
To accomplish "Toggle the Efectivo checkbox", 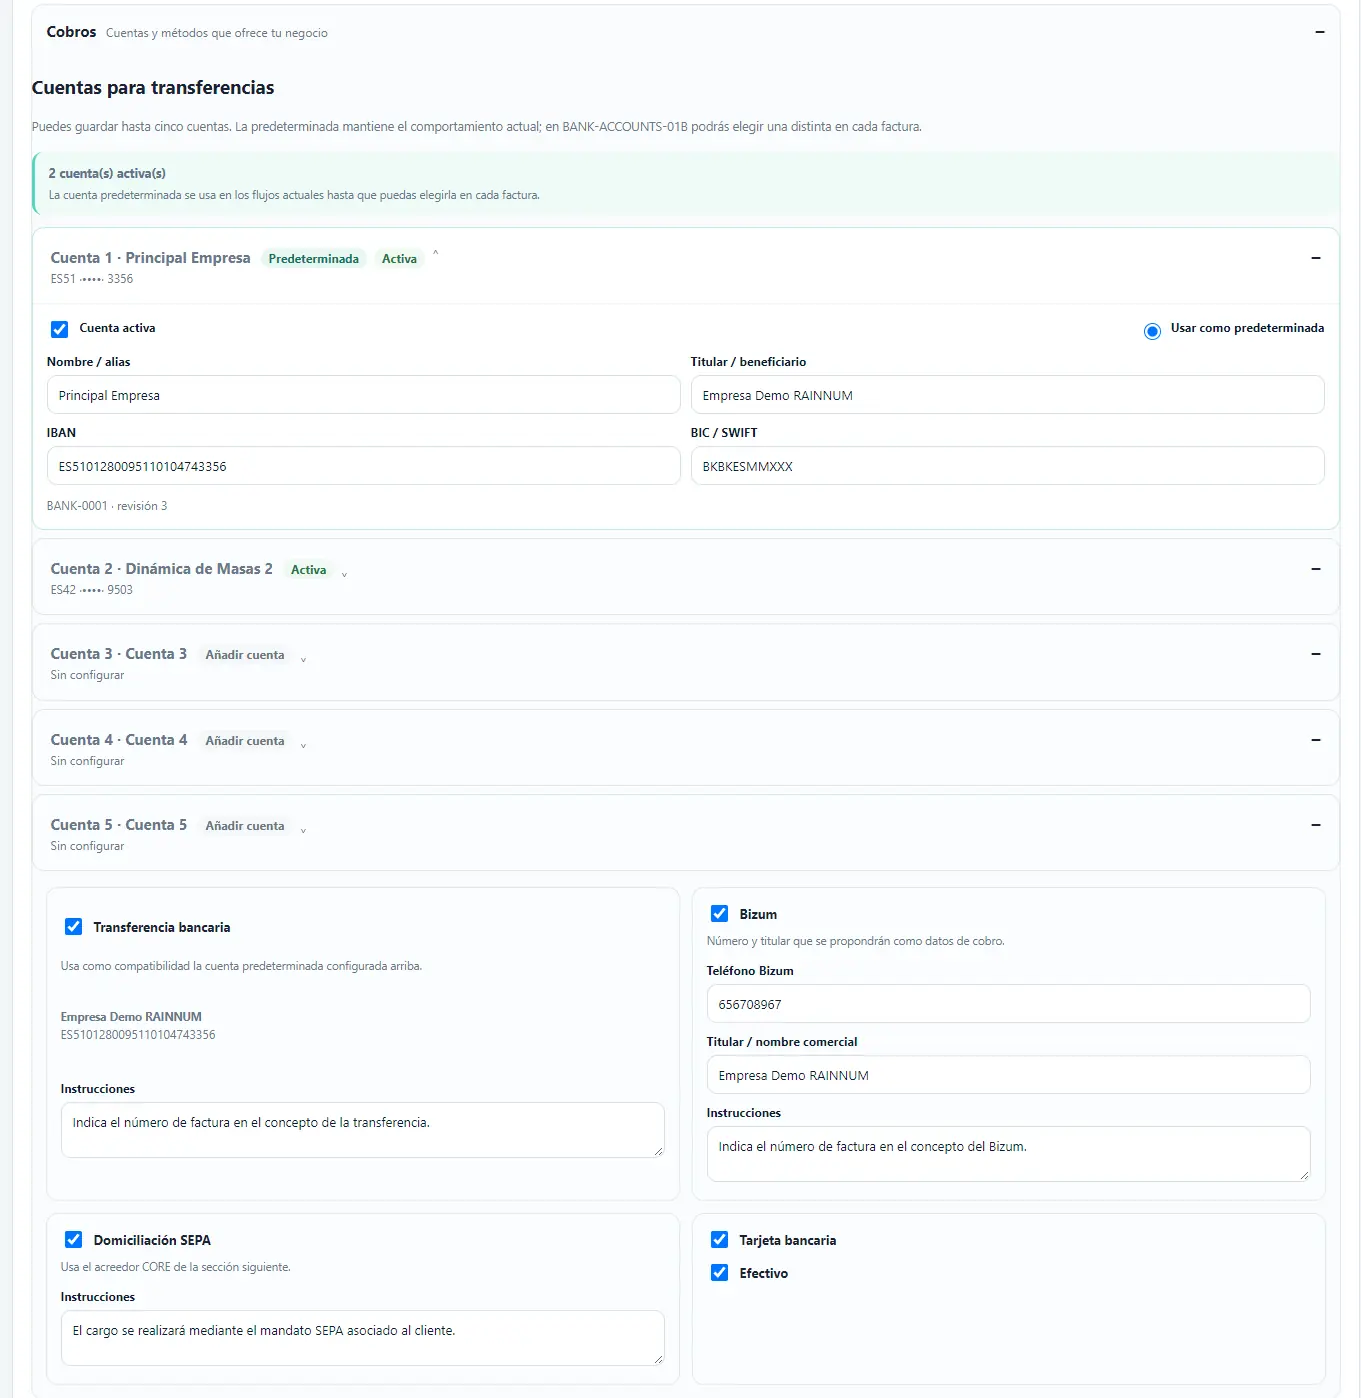I will 719,1272.
